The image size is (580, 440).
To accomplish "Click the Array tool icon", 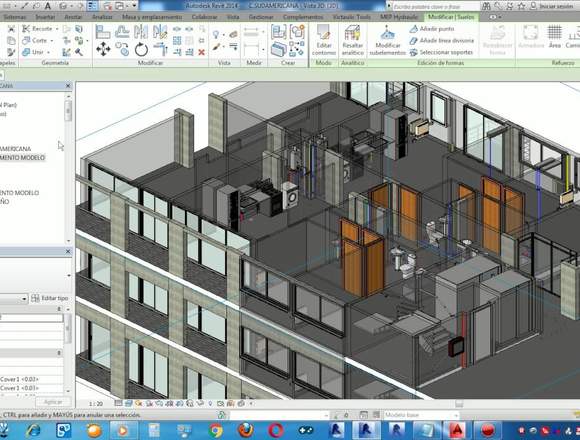I will click(177, 41).
